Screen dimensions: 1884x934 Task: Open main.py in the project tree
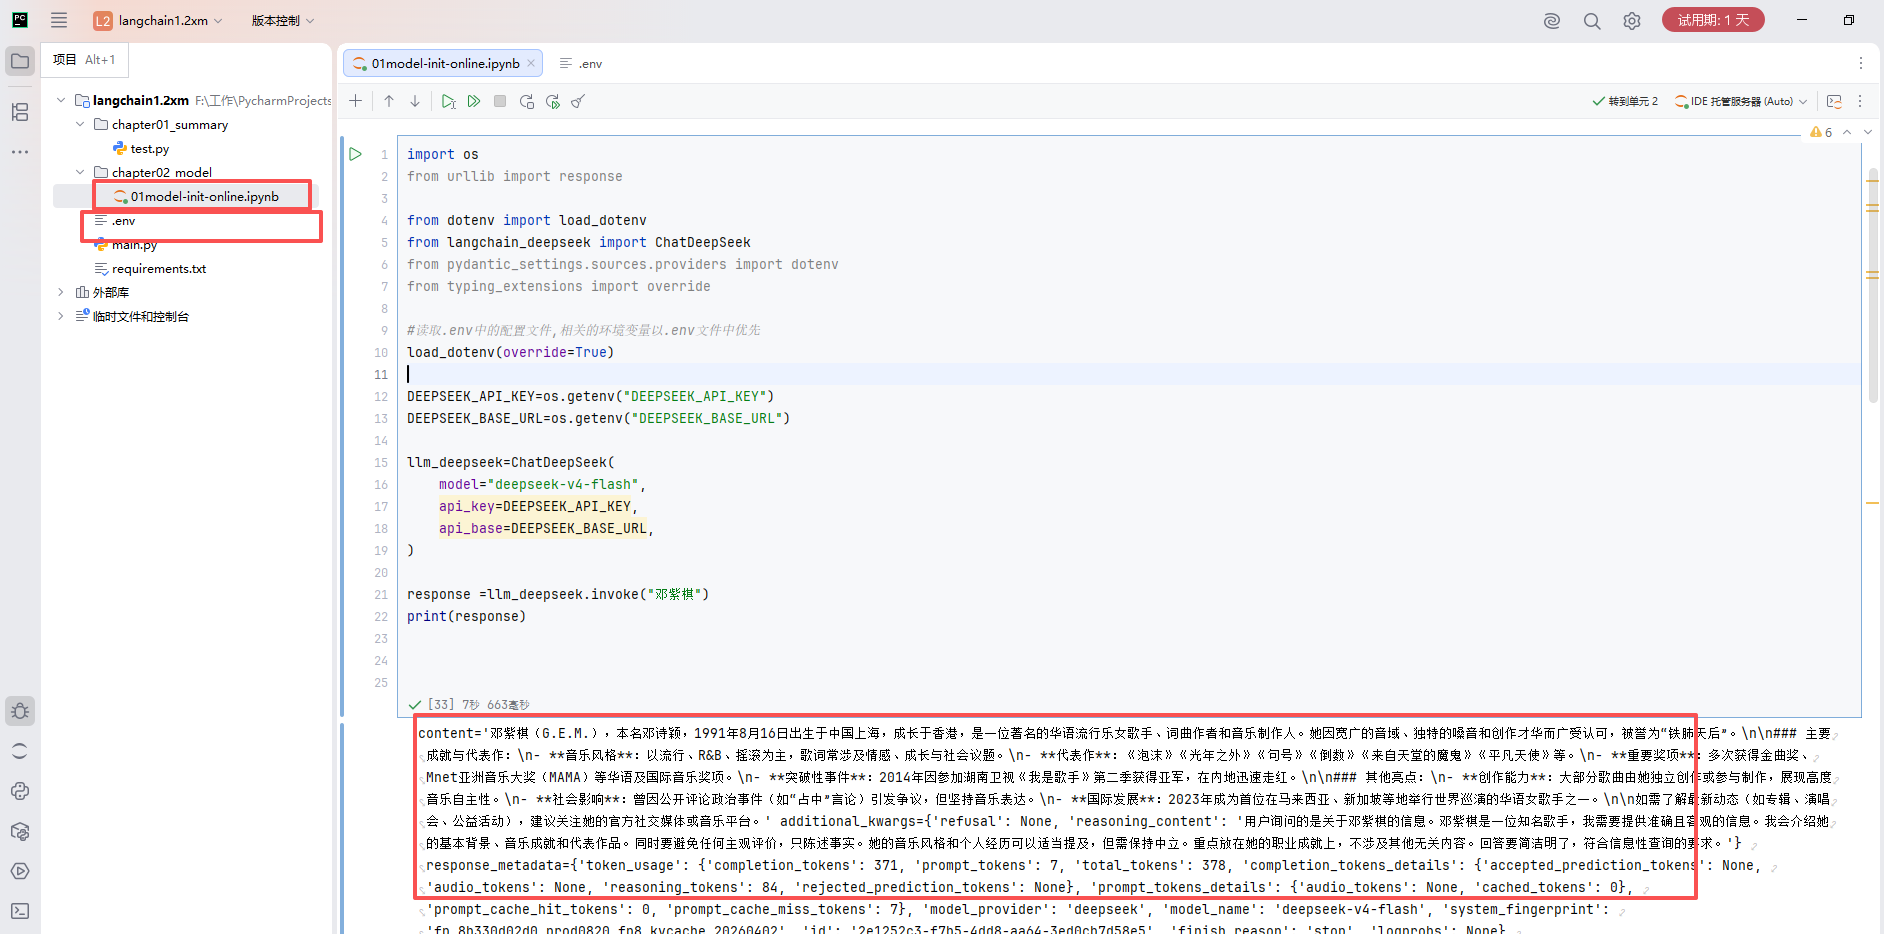(x=134, y=245)
